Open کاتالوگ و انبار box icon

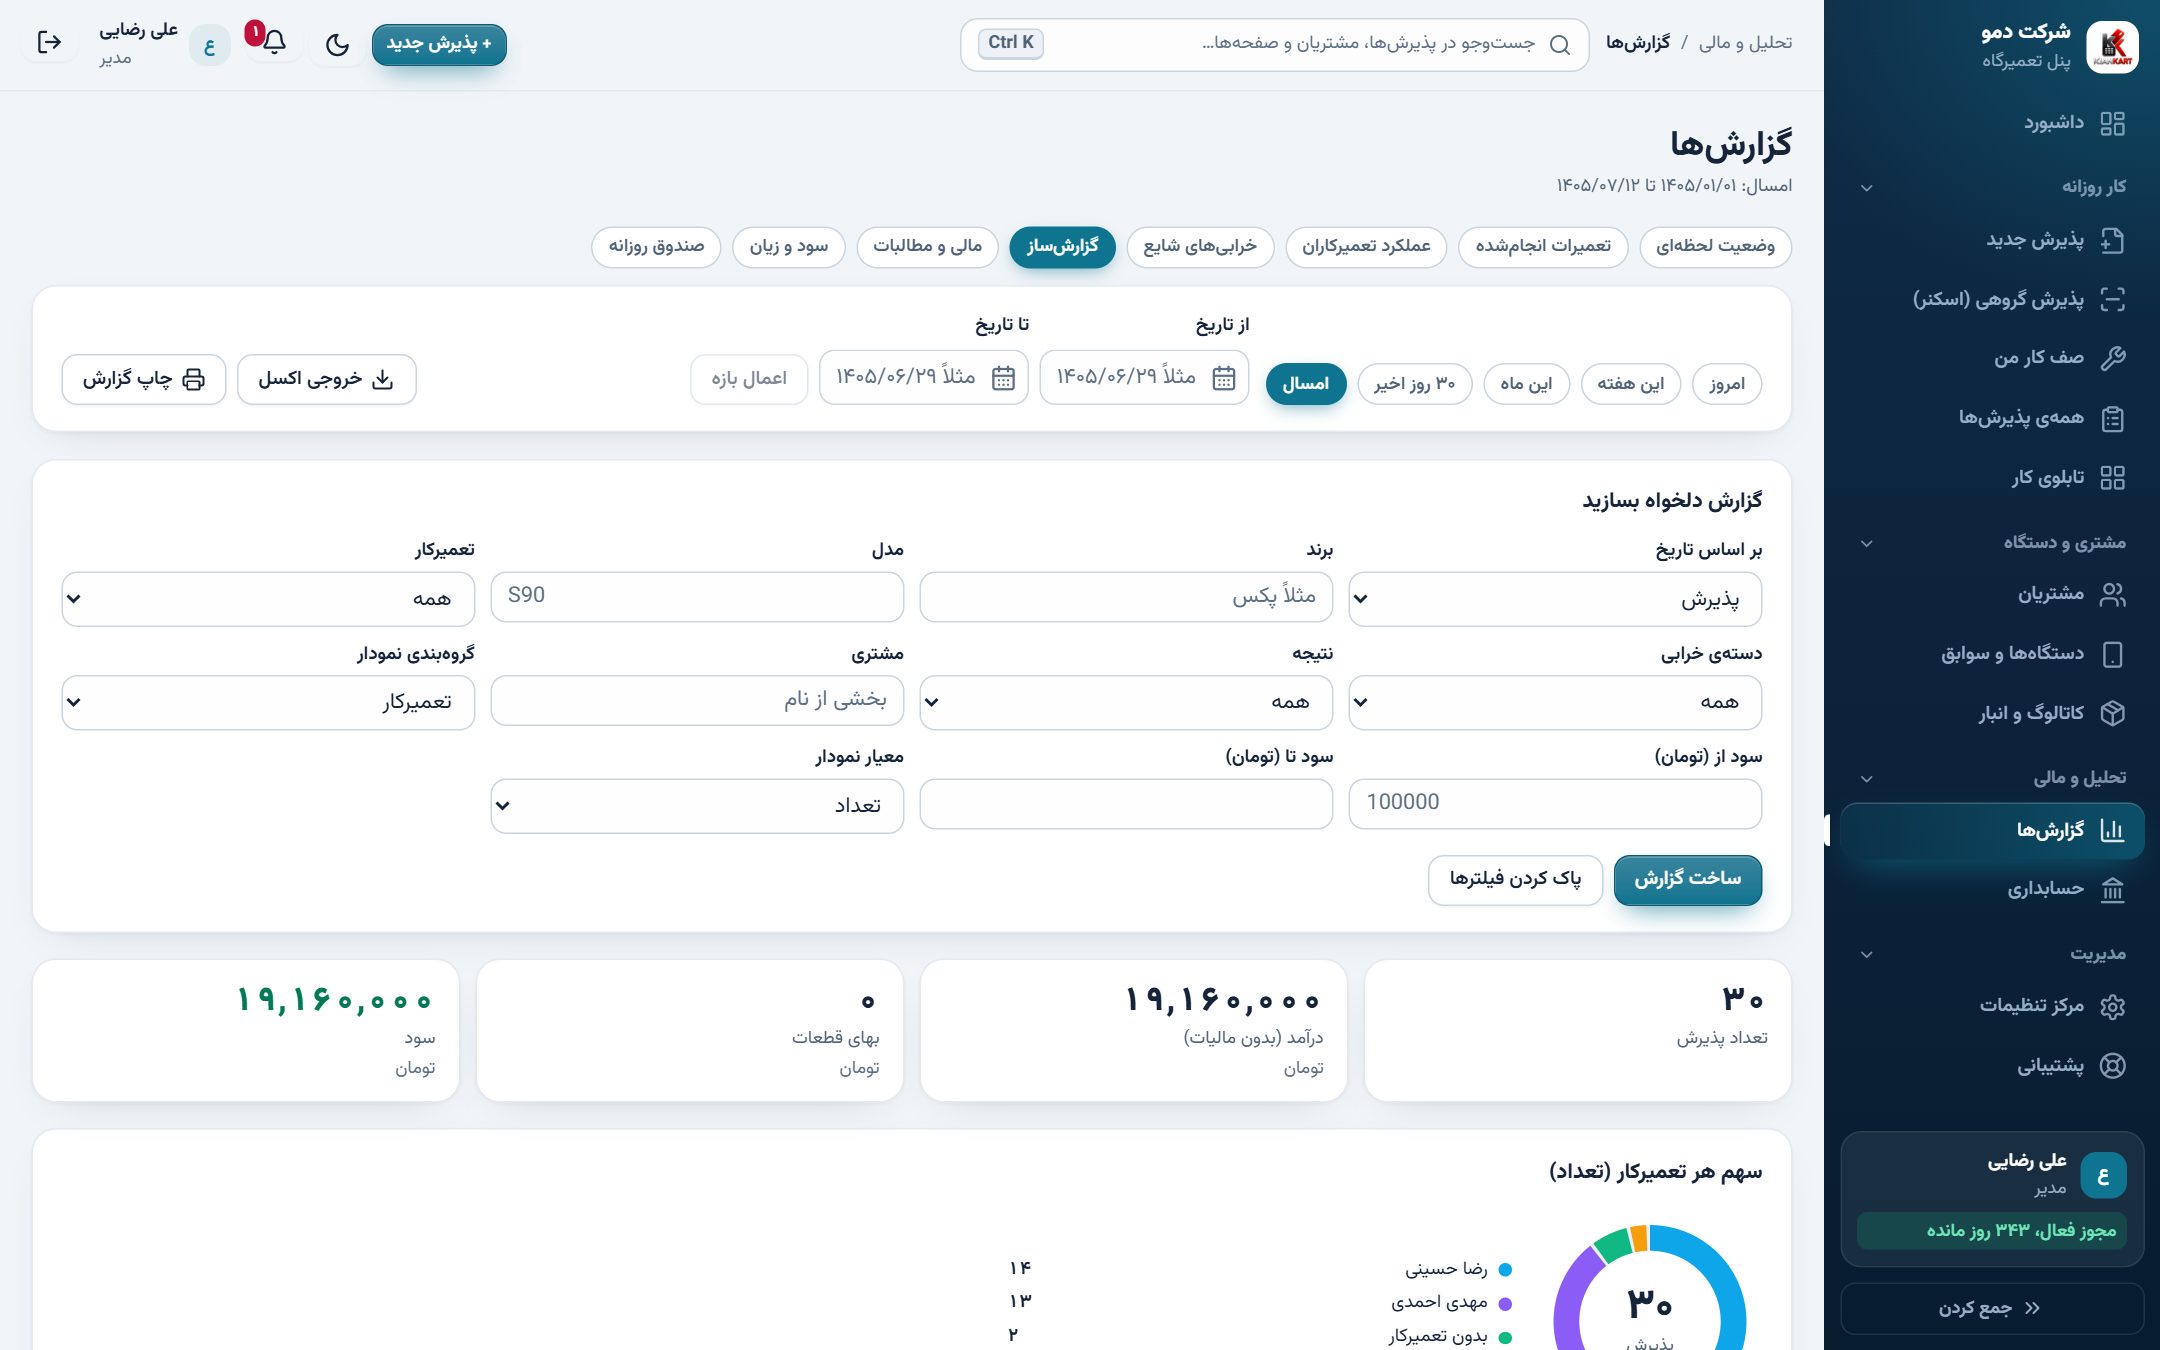point(2112,713)
